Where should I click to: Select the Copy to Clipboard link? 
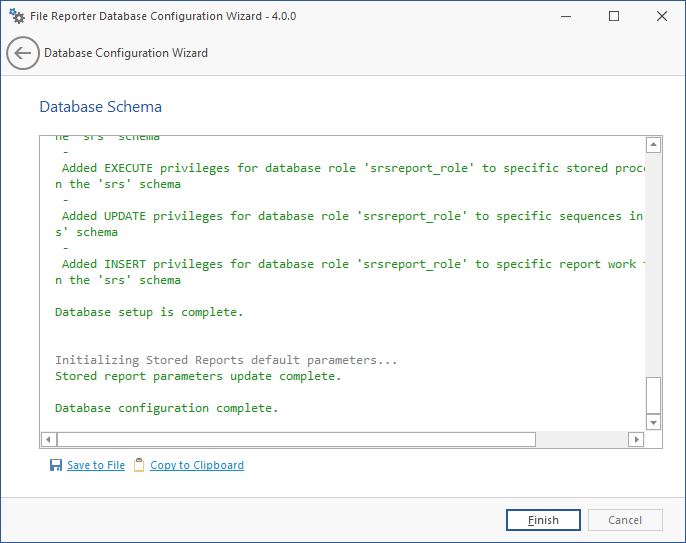[x=197, y=465]
